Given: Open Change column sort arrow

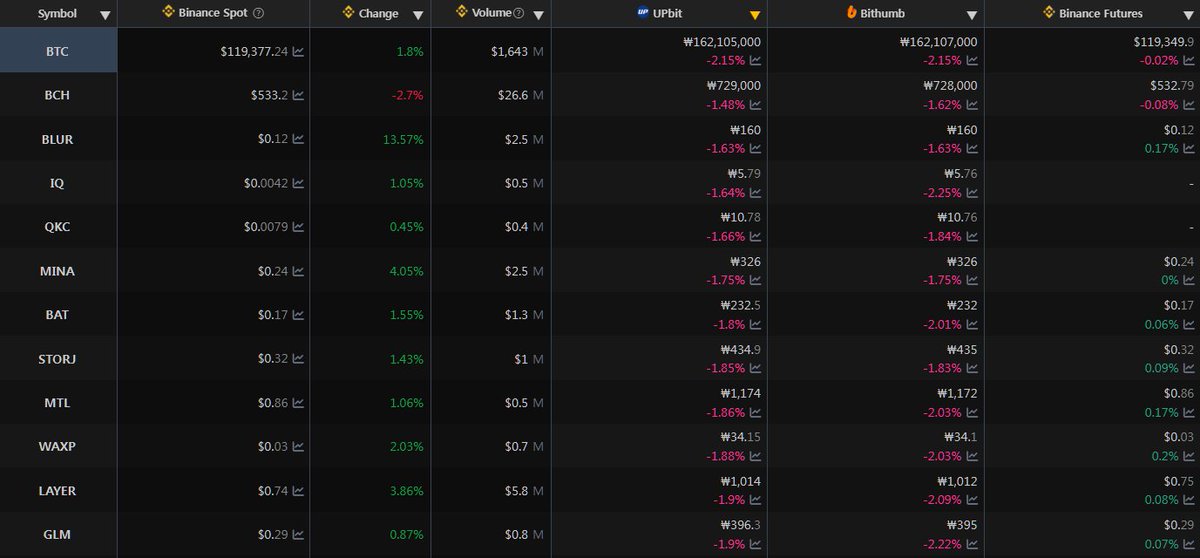Looking at the screenshot, I should [x=418, y=15].
